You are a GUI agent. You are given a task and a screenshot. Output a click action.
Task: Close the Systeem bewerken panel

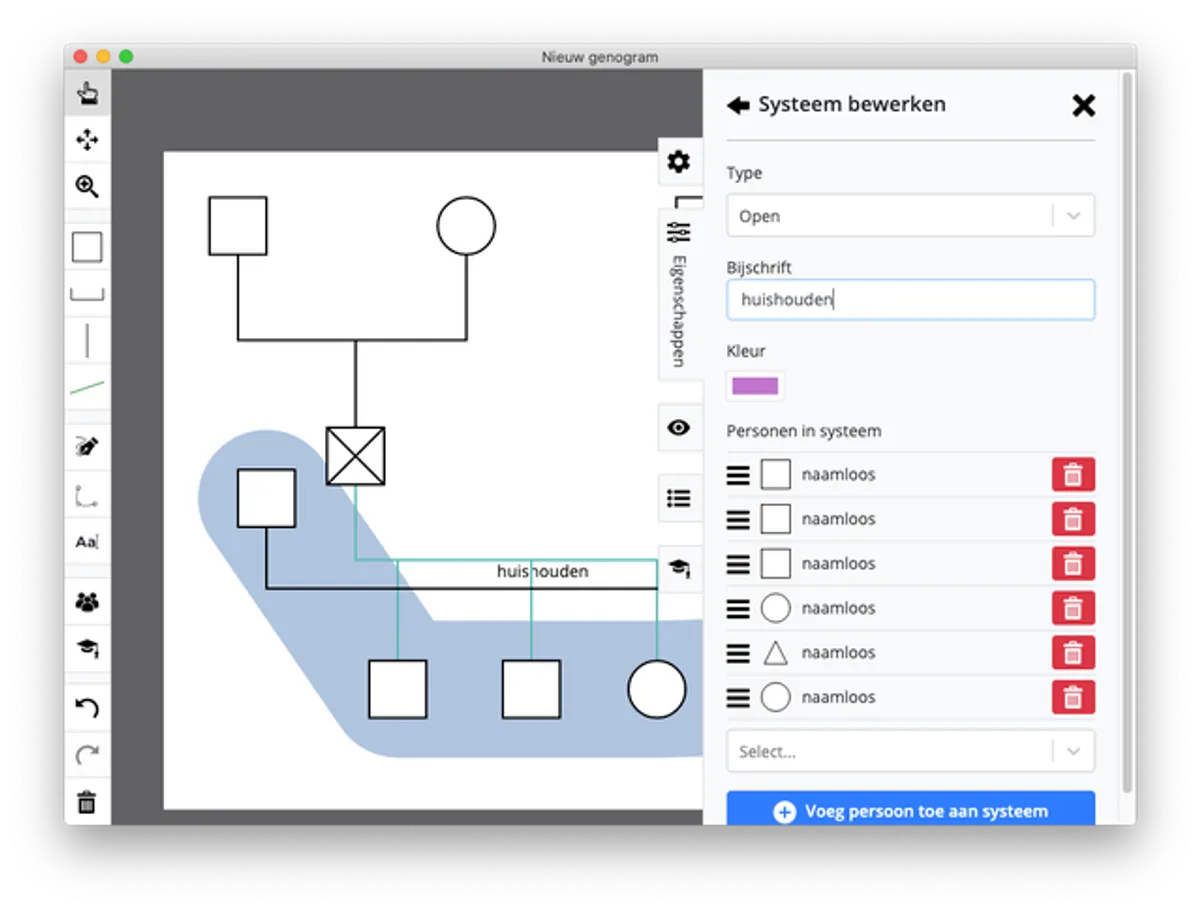(x=1083, y=105)
